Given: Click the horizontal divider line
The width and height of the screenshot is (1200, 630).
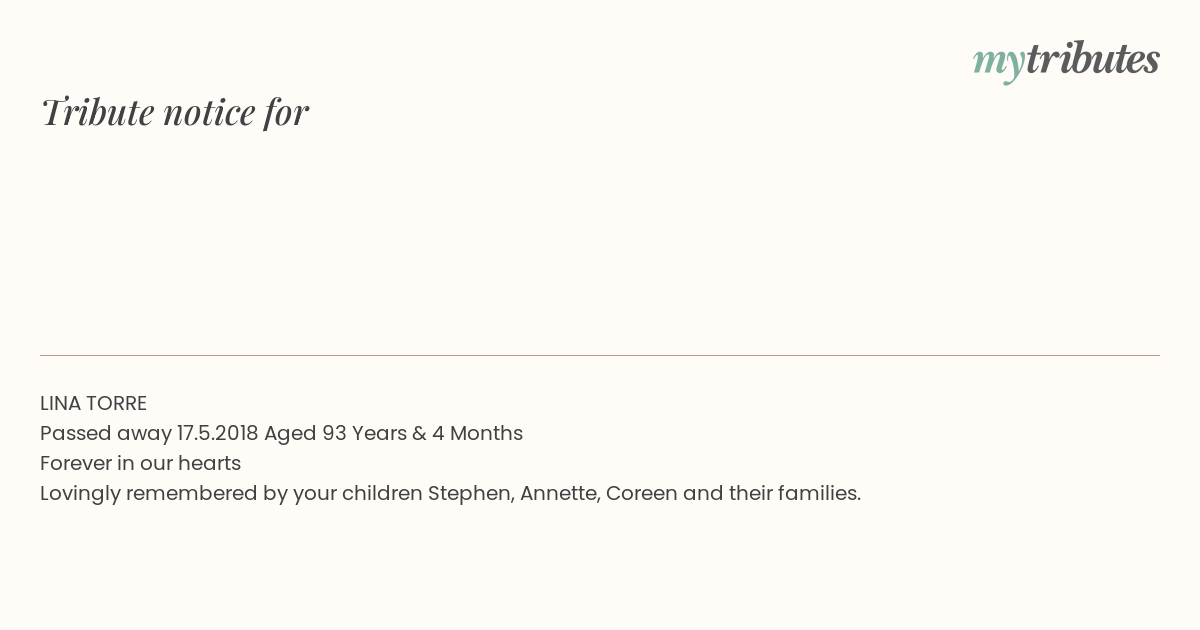Looking at the screenshot, I should (x=600, y=355).
